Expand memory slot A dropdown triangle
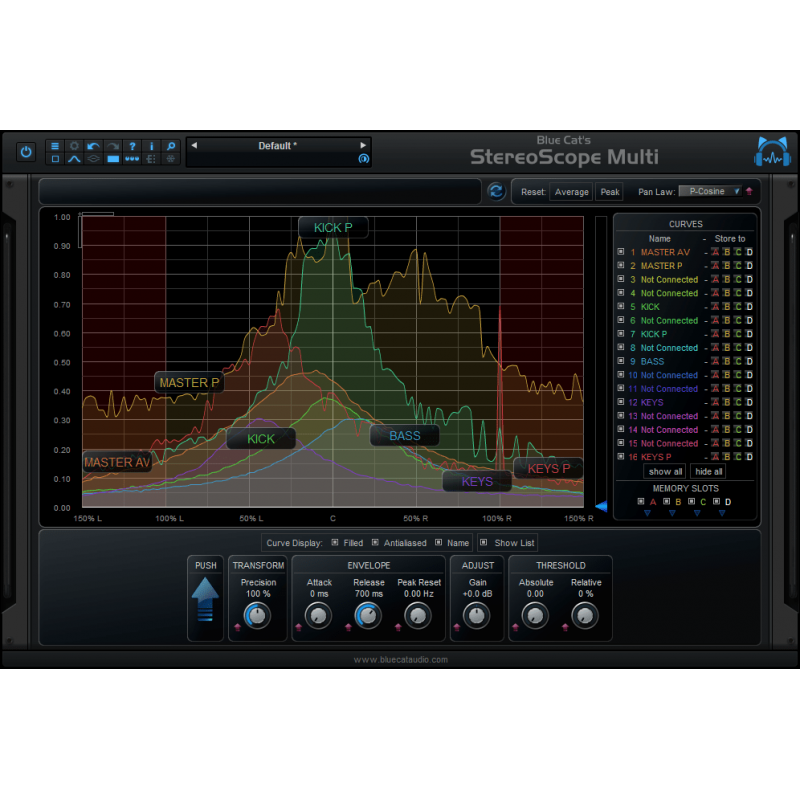The width and height of the screenshot is (800, 800). pyautogui.click(x=647, y=513)
